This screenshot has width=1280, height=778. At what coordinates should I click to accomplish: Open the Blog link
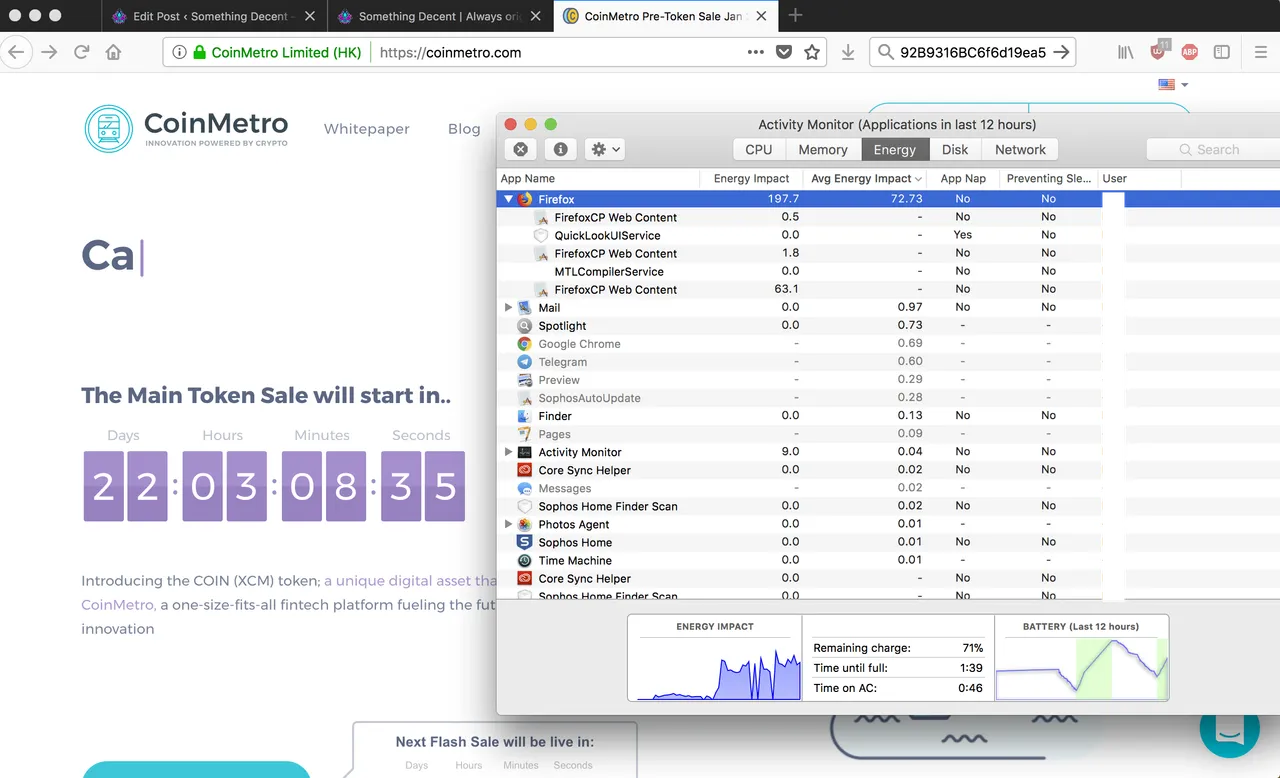pos(464,129)
